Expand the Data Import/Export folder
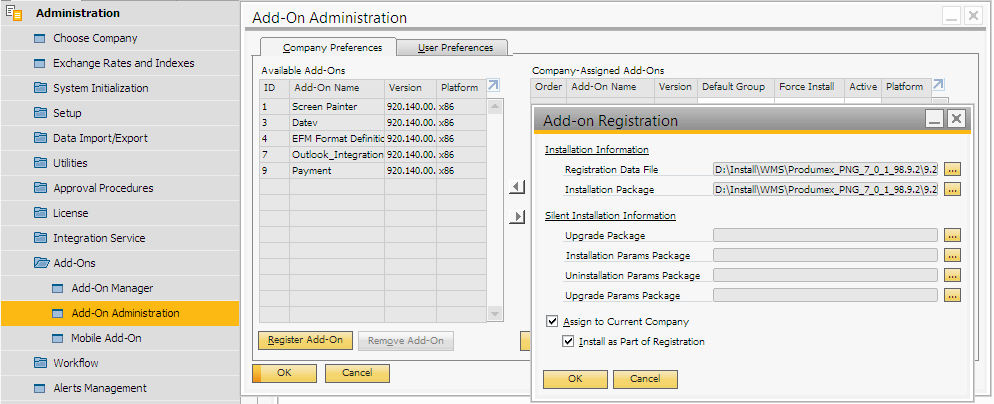 41,138
